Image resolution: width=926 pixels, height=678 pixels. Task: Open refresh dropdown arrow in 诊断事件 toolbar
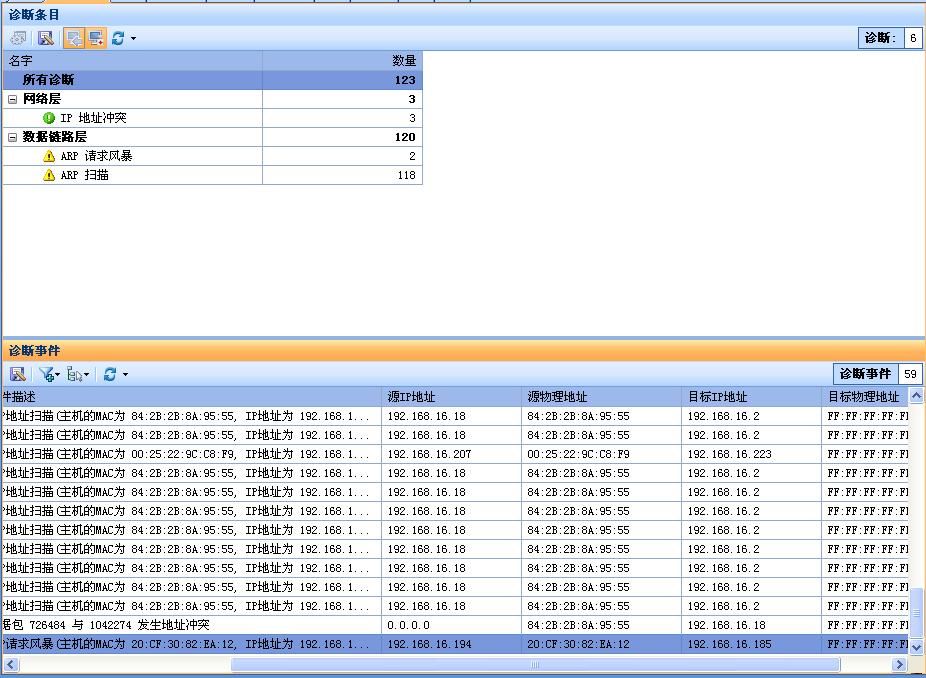click(125, 374)
